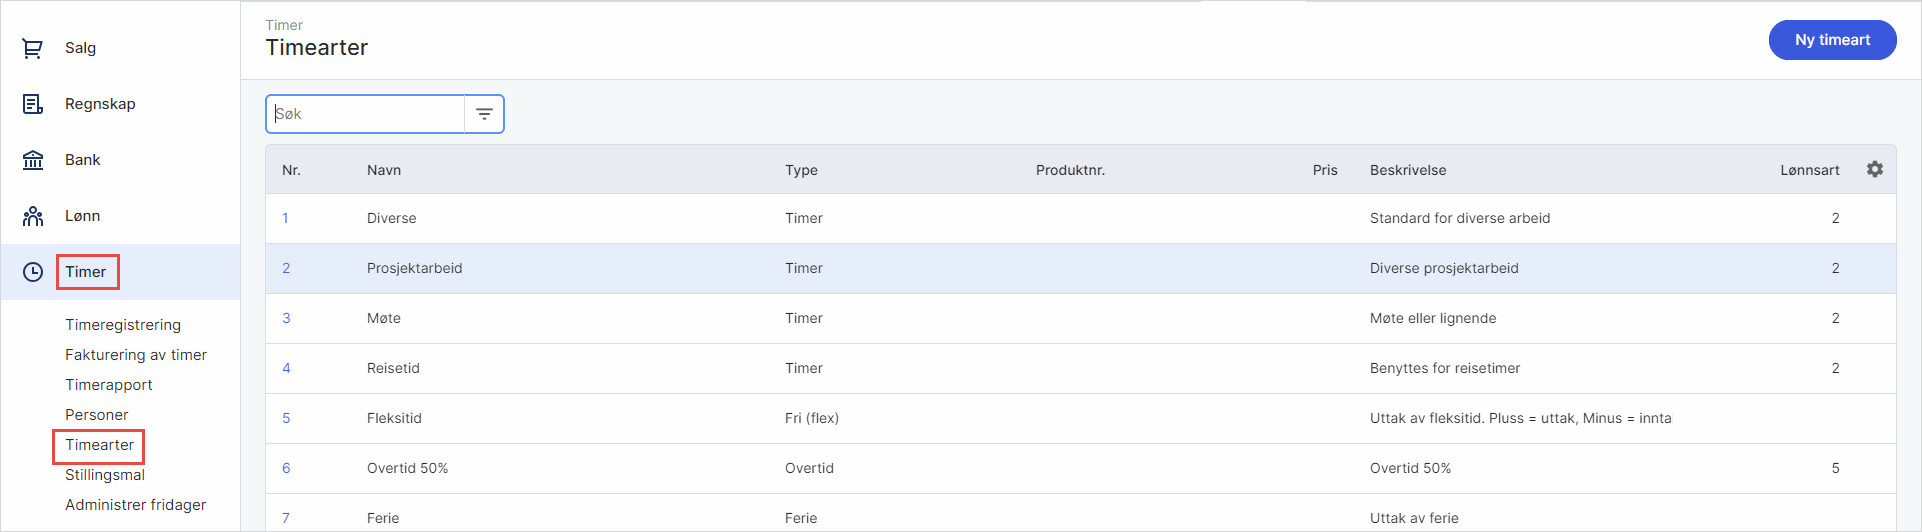Open the Personer submenu item
The image size is (1922, 532).
(x=97, y=415)
